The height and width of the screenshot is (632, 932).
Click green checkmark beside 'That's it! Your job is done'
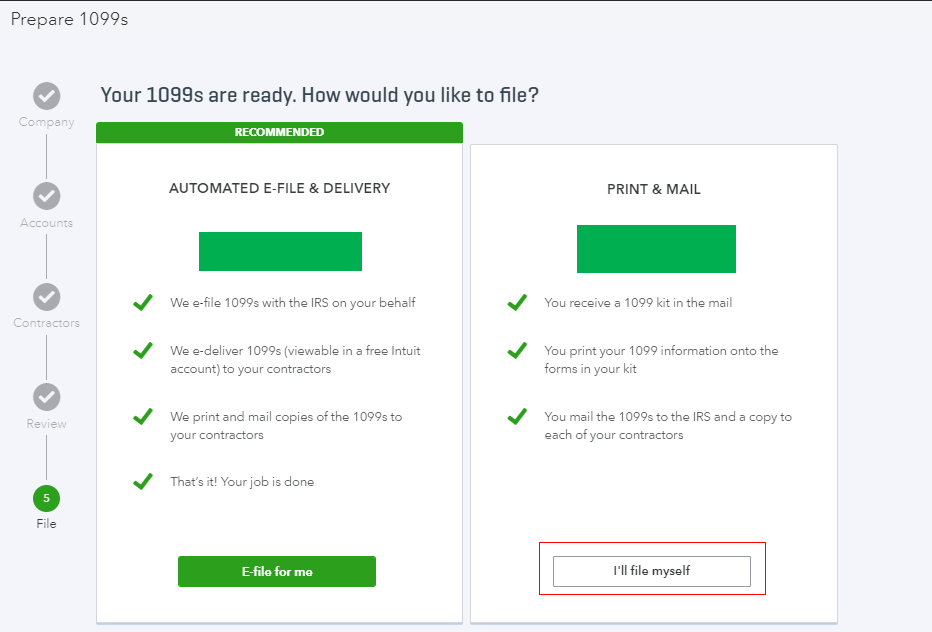tap(143, 482)
